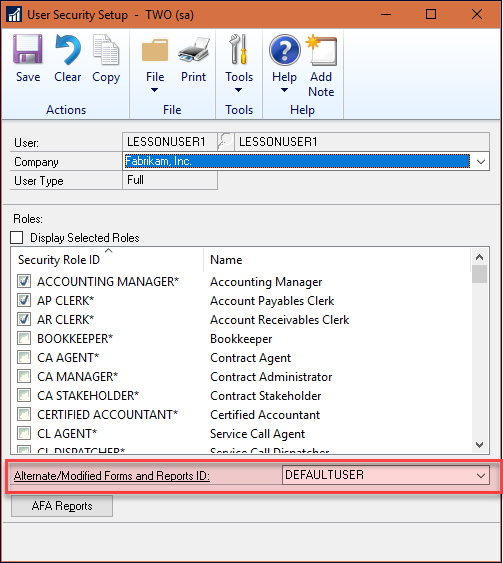Viewport: 503px width, 563px height.
Task: Click the Help question mark icon
Action: [285, 50]
